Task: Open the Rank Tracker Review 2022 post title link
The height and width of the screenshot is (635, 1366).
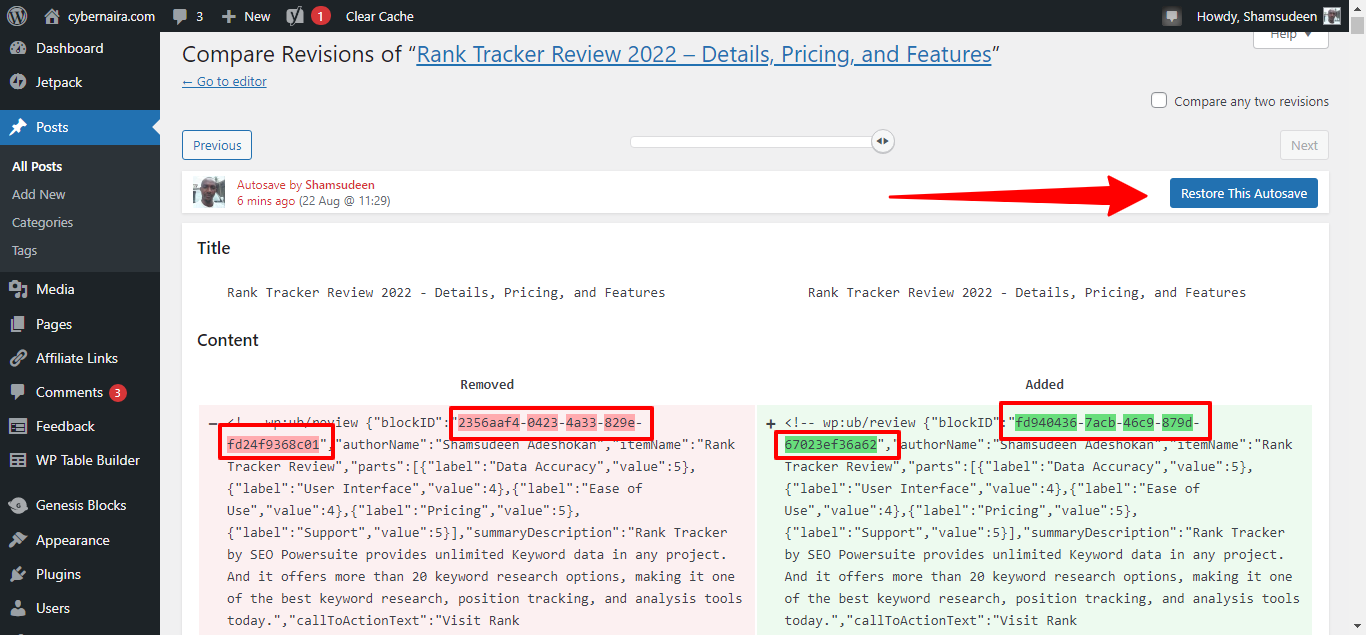Action: click(704, 54)
